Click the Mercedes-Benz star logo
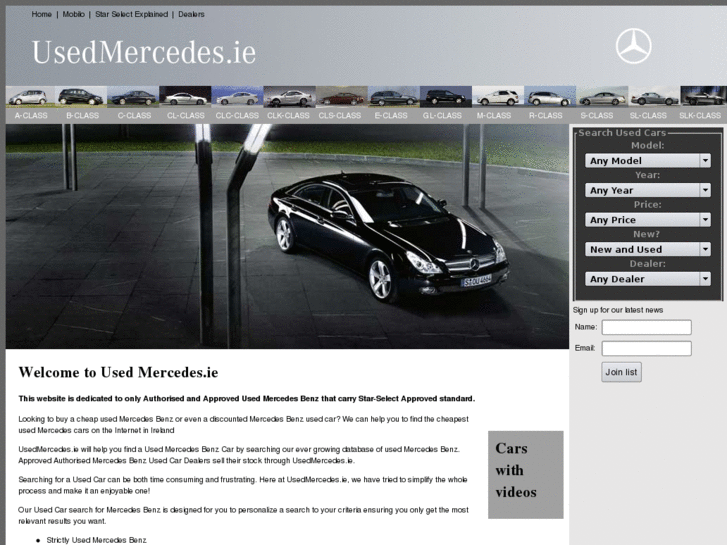 click(633, 46)
